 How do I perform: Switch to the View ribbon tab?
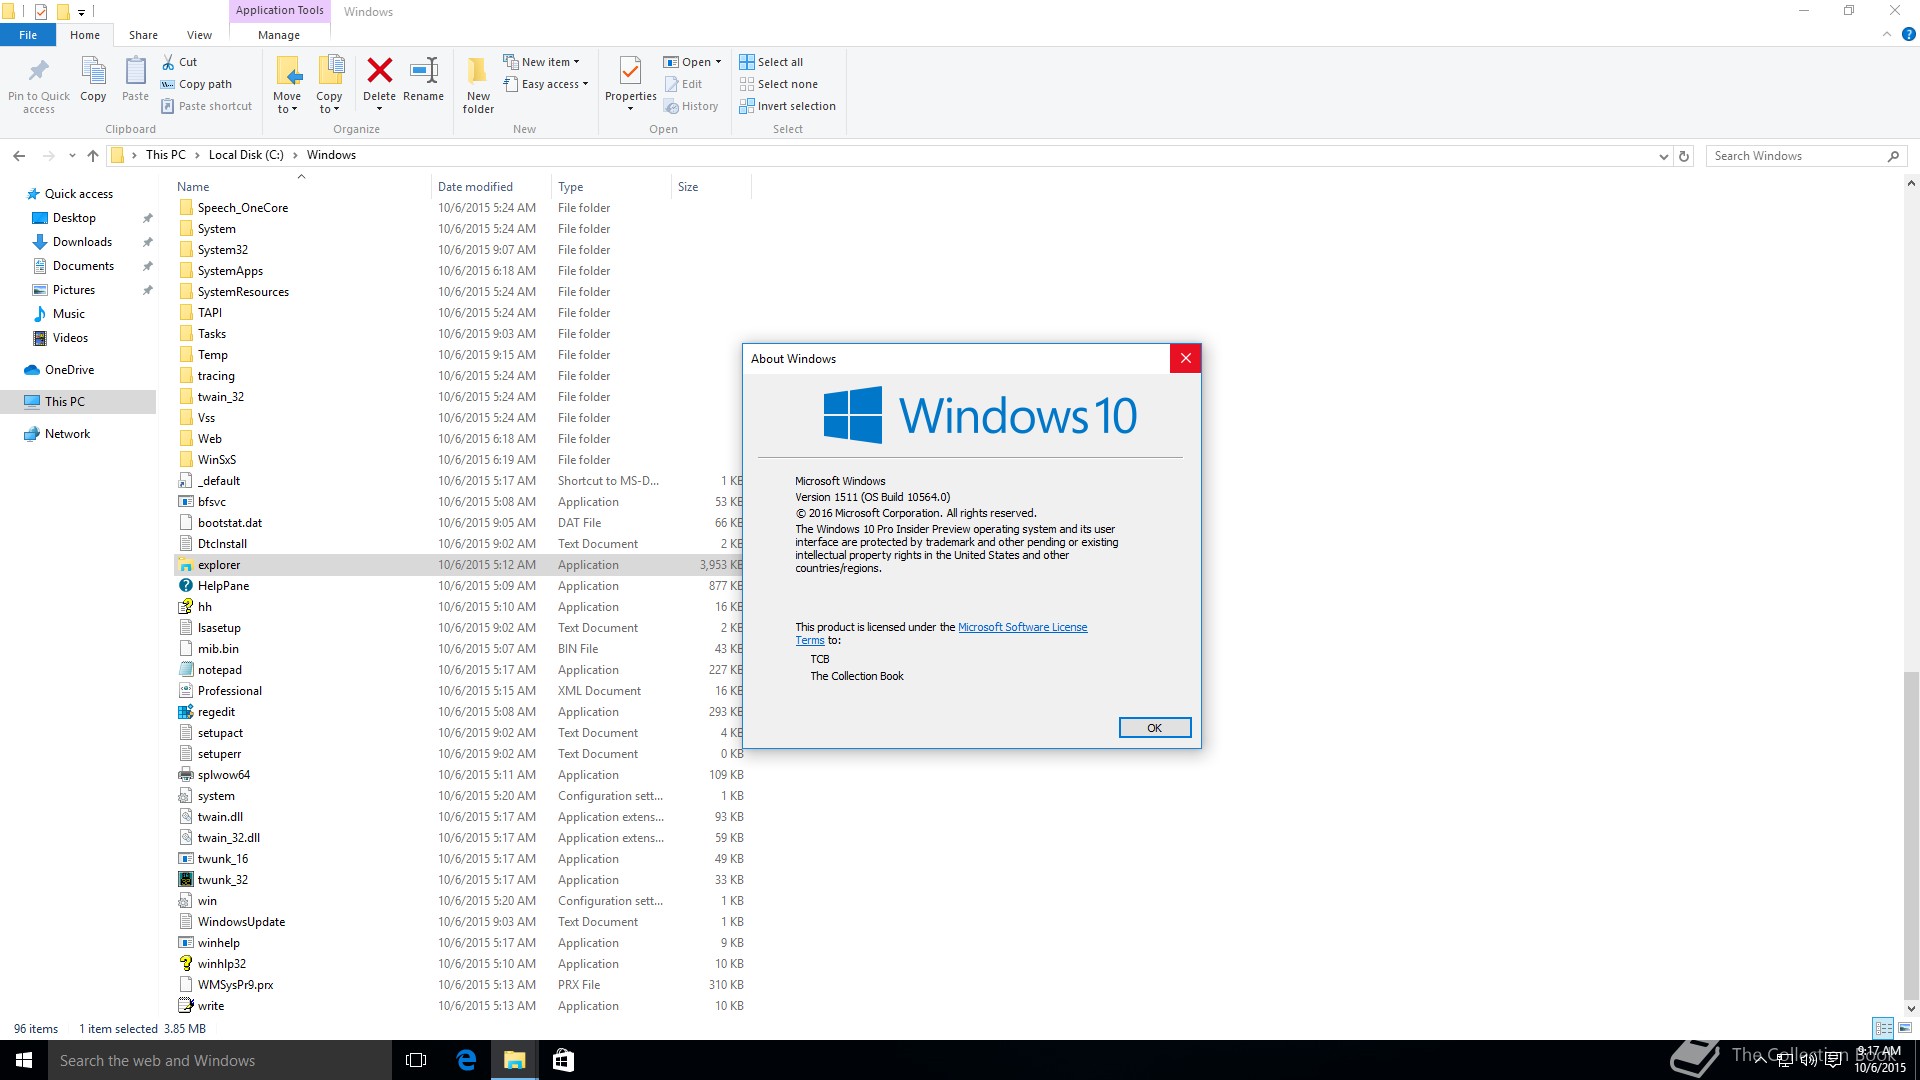[x=199, y=35]
